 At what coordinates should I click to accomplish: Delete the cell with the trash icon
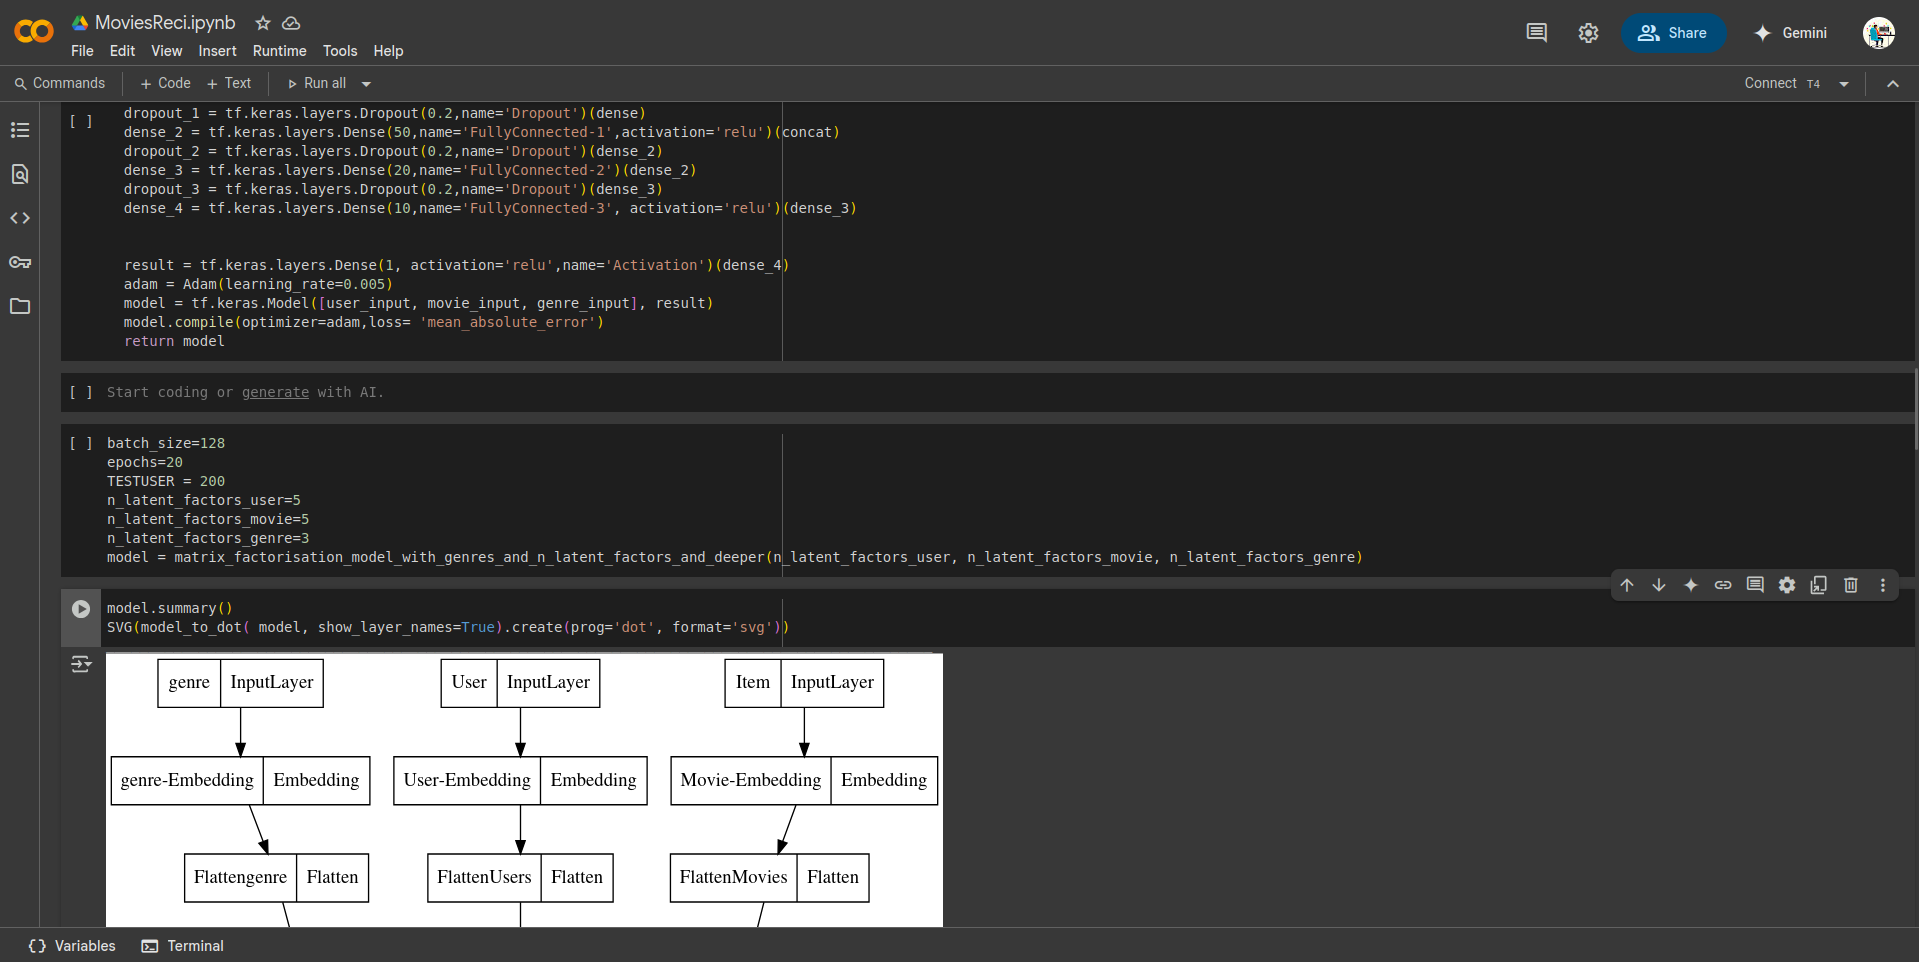click(x=1851, y=585)
